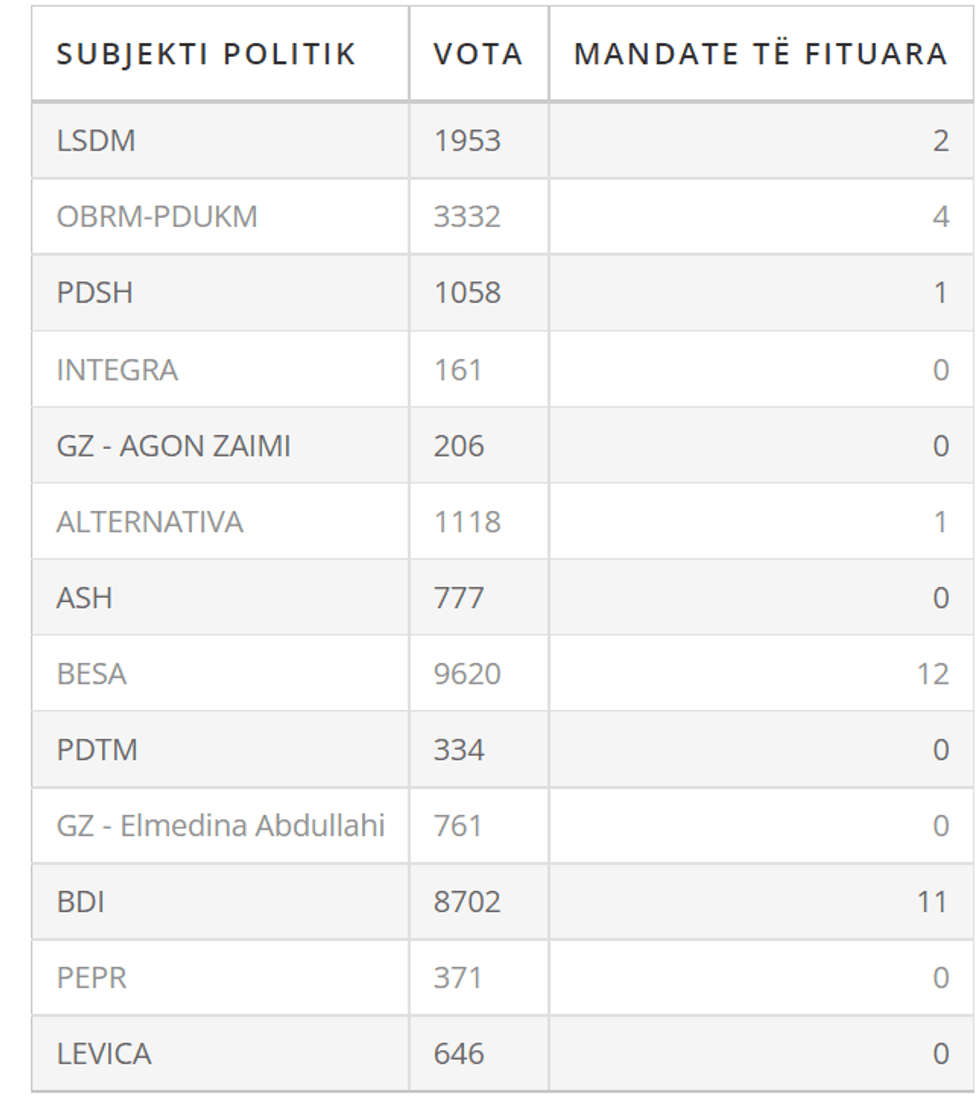Click the PDTM row label
Image resolution: width=980 pixels, height=1109 pixels.
[x=97, y=750]
